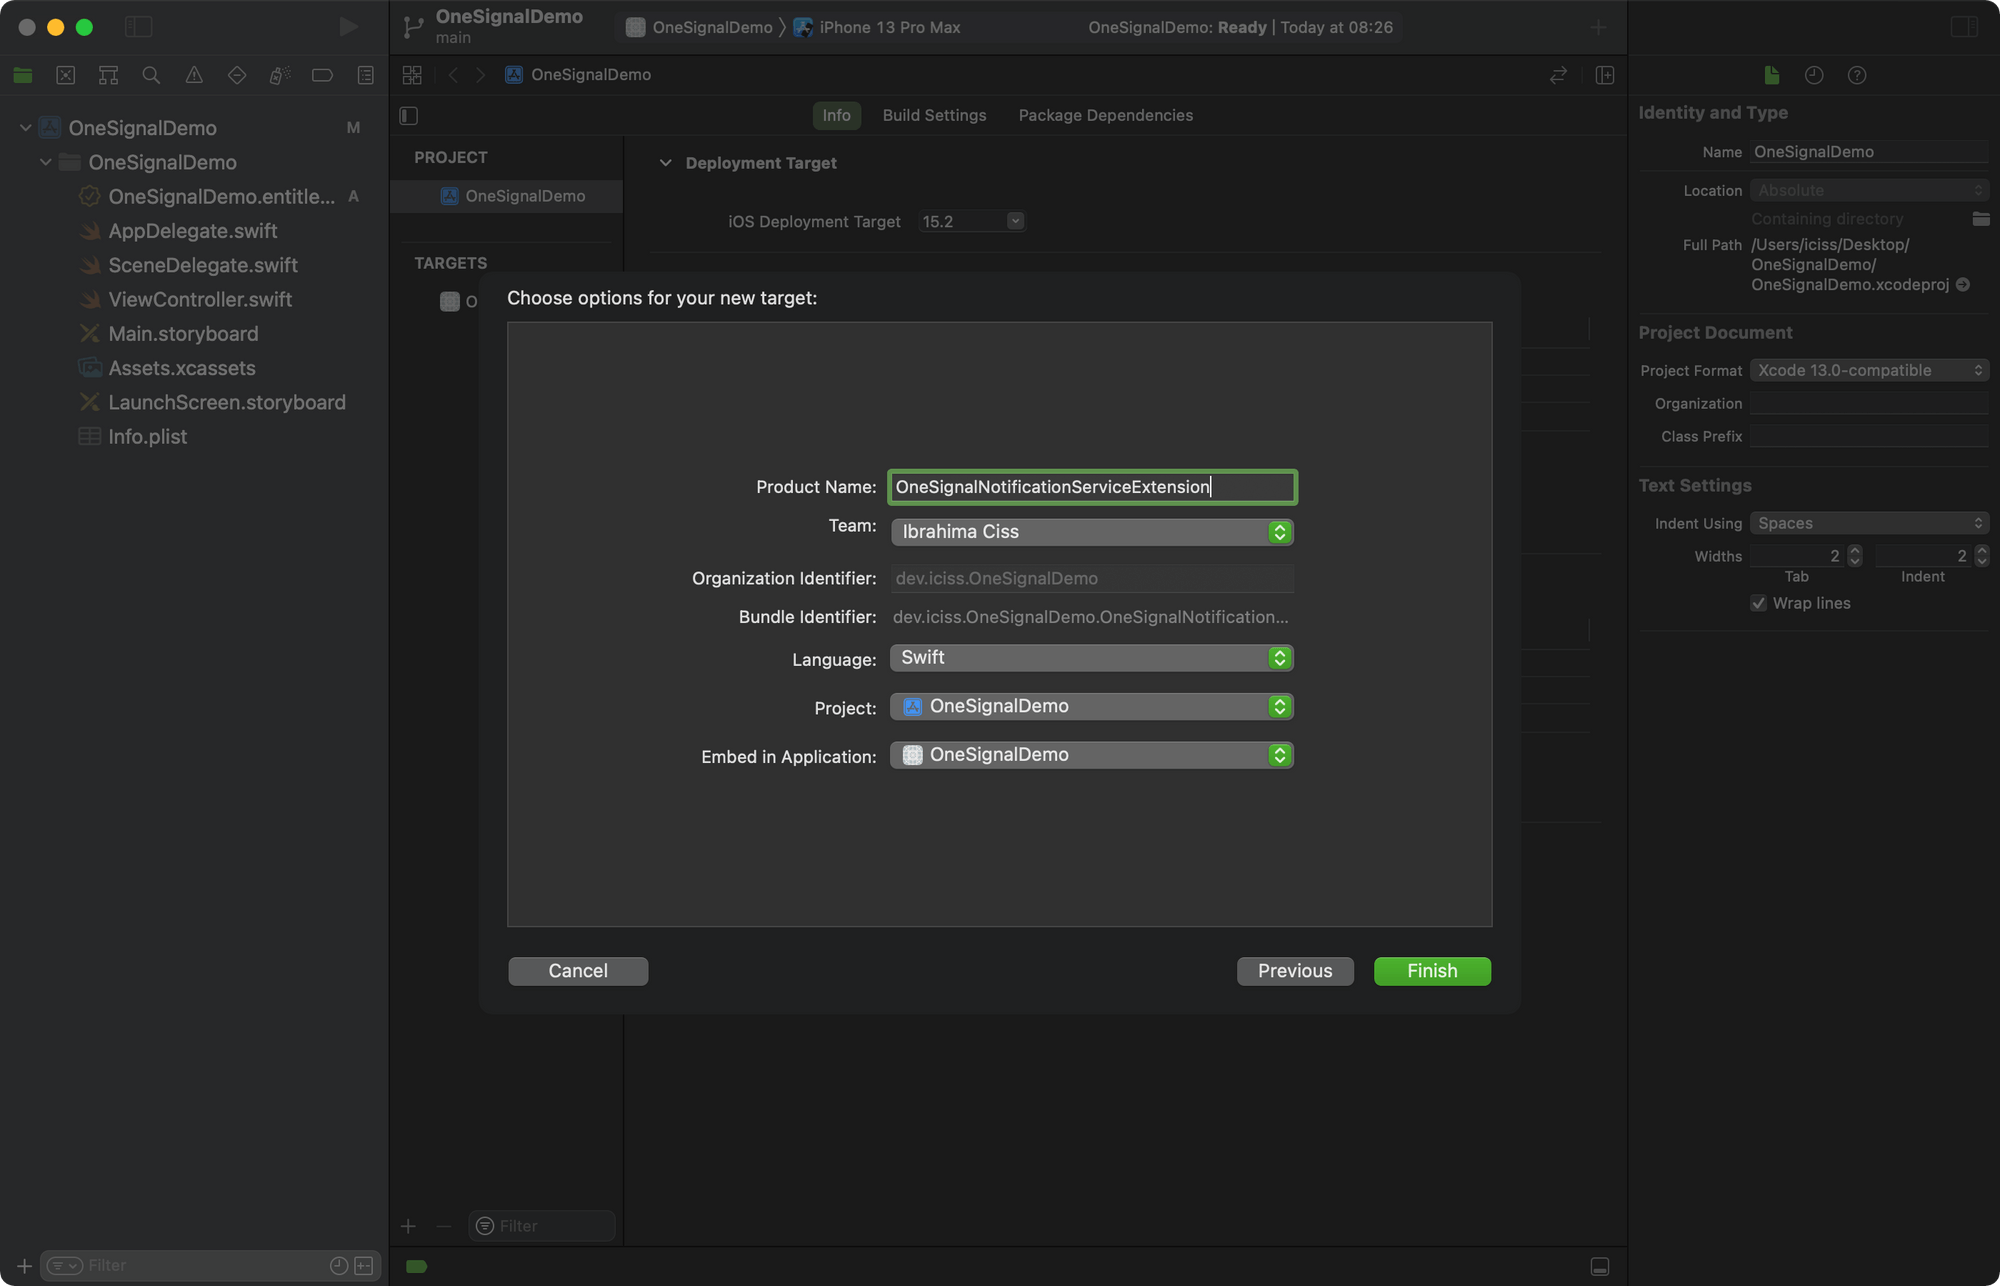Click the Product Name text field

coord(1091,487)
